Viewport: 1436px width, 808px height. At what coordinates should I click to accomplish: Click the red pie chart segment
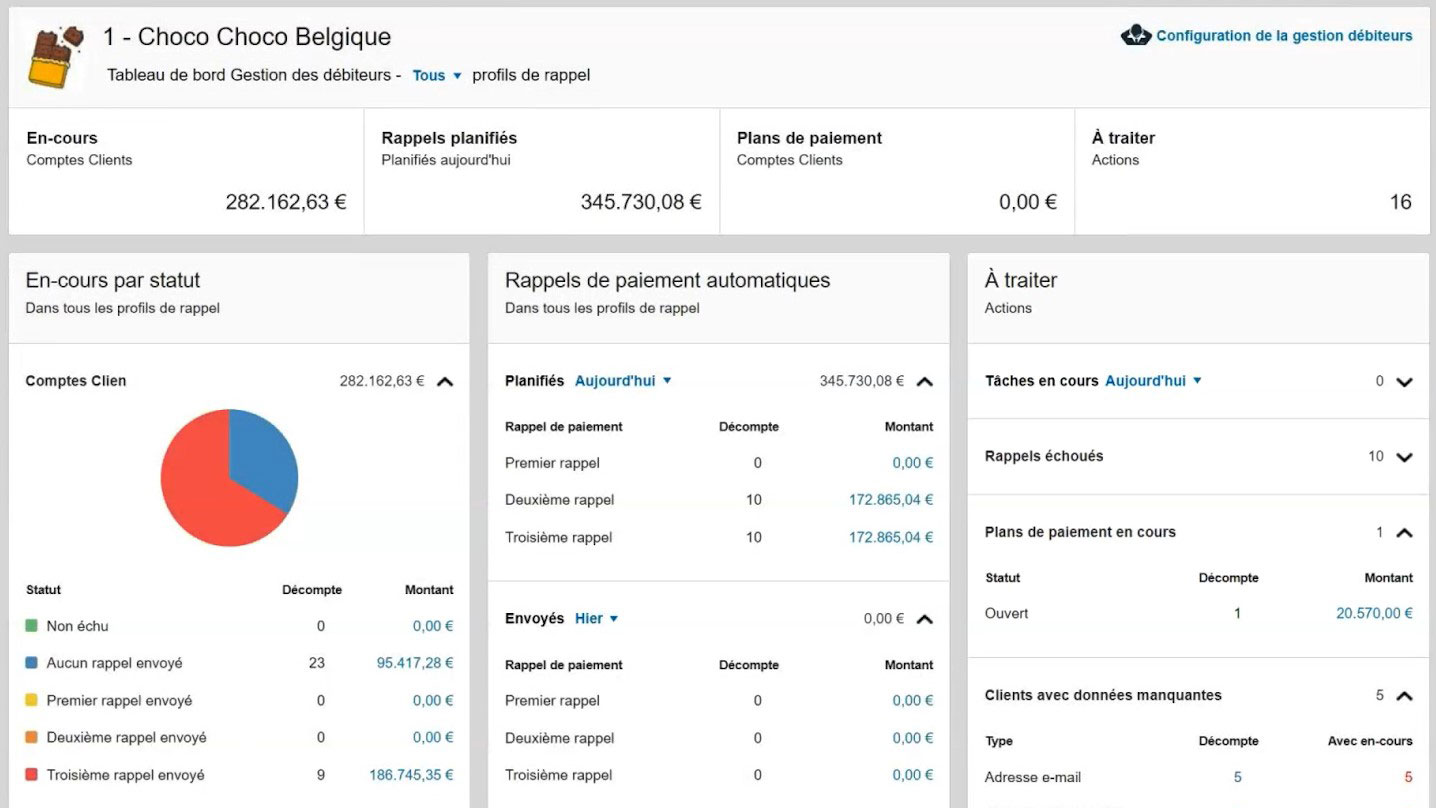pos(205,490)
